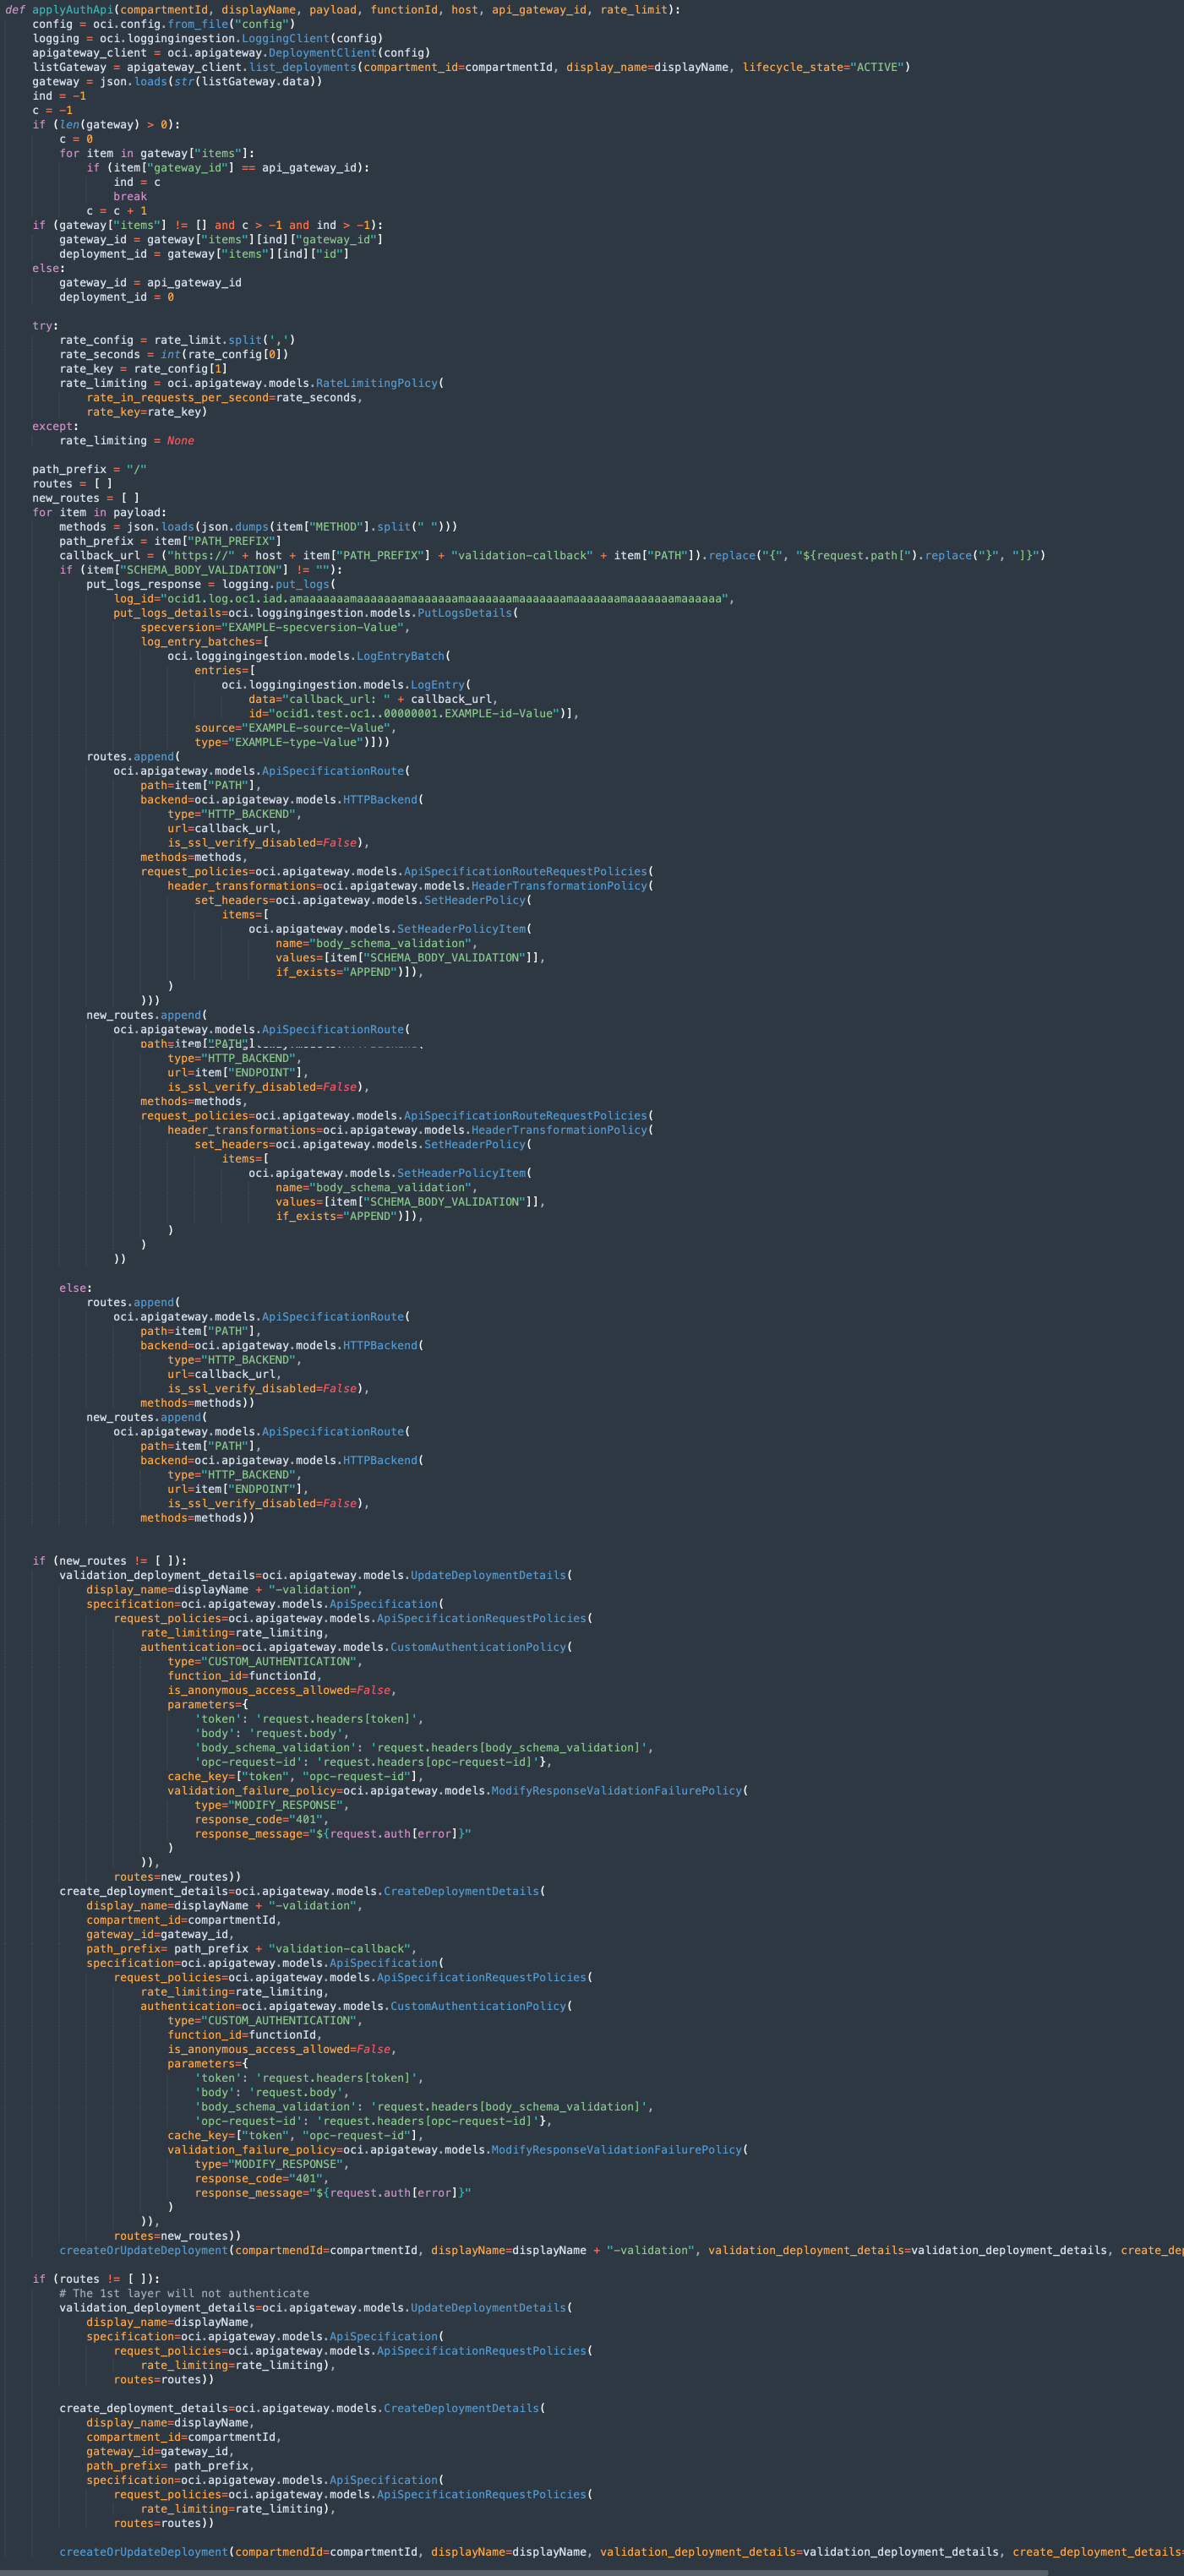Click comment 'The 1st layer will not authenticate'
Viewport: 1184px width, 2576px height.
pyautogui.click(x=184, y=2293)
